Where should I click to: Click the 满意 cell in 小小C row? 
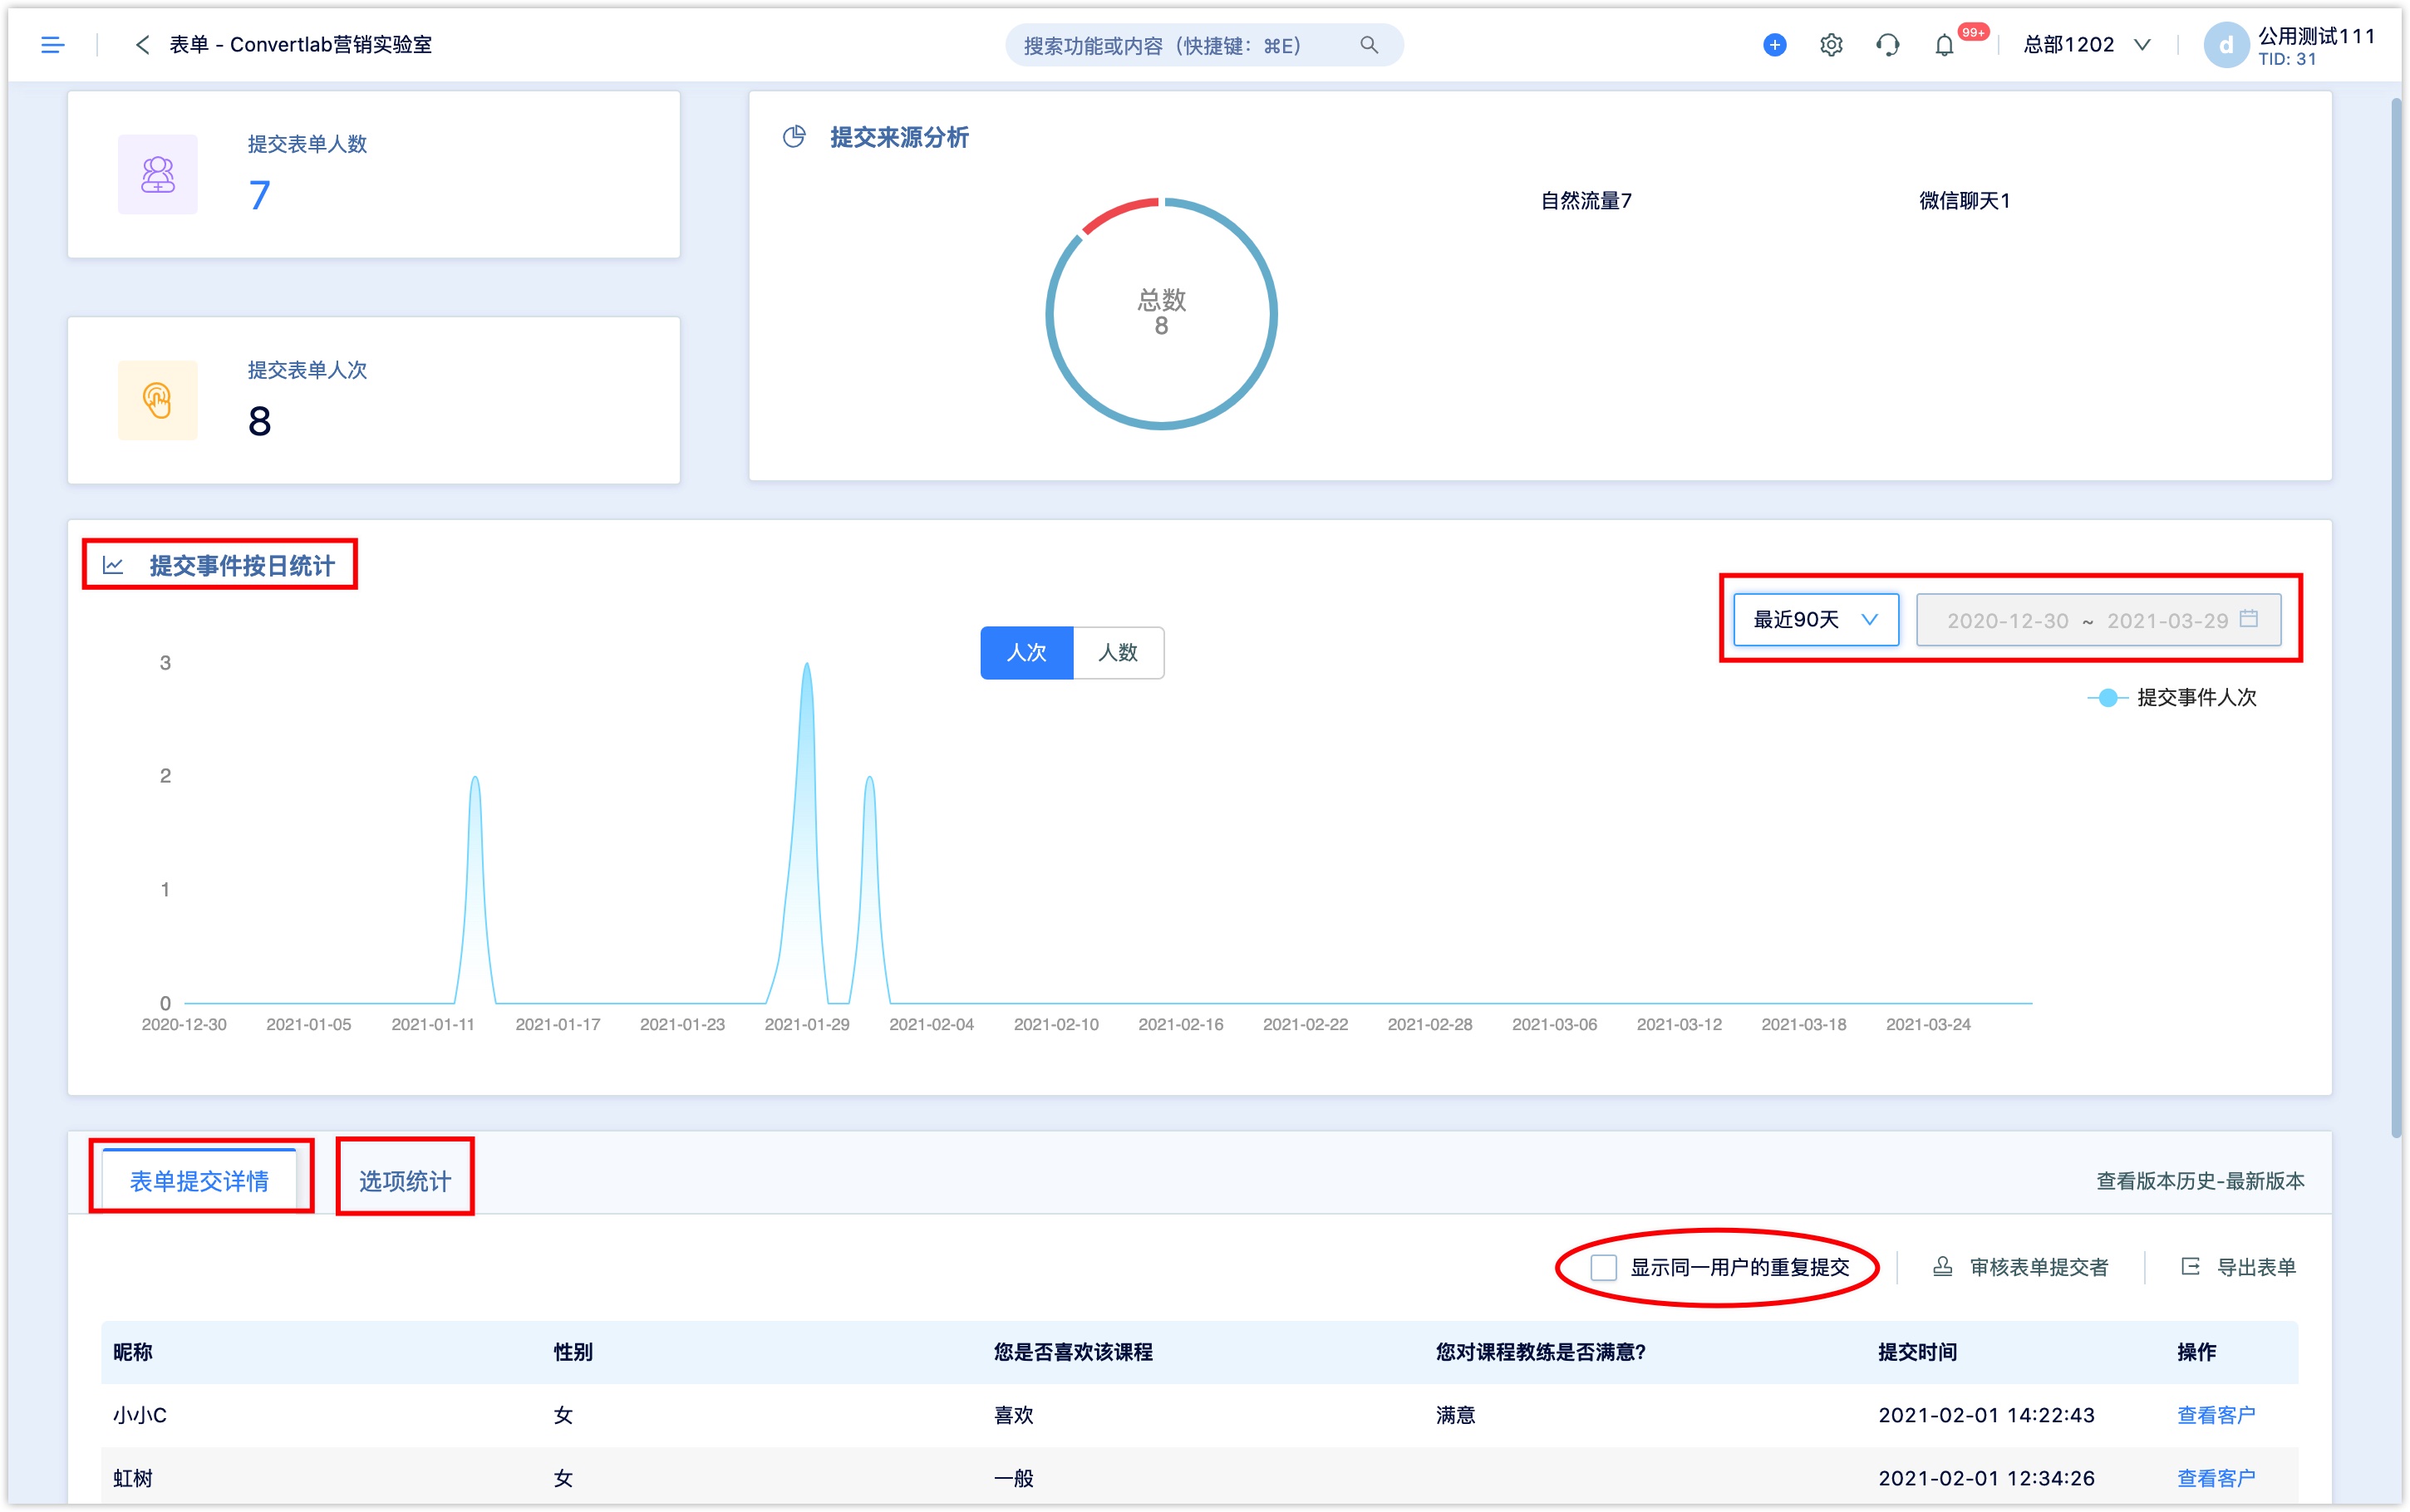coord(1455,1415)
